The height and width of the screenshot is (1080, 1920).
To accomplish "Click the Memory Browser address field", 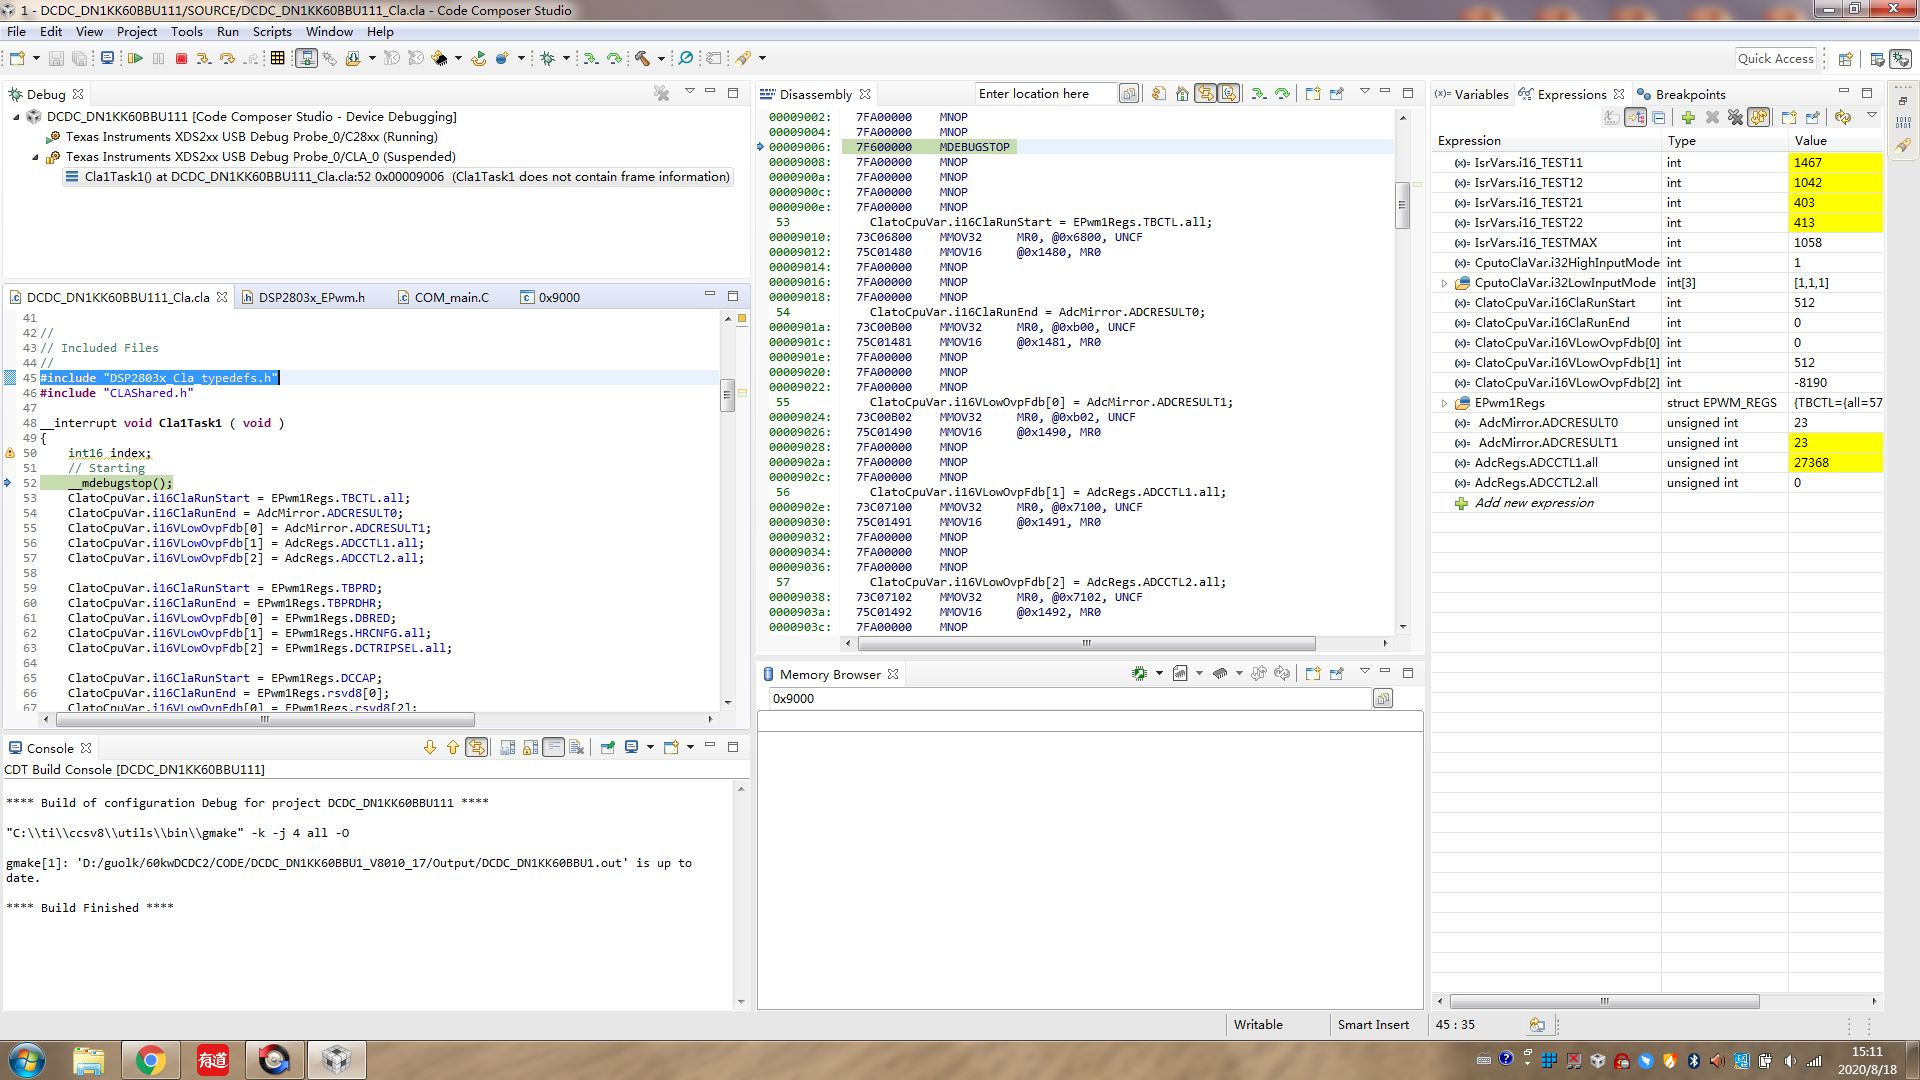I will (x=1070, y=699).
